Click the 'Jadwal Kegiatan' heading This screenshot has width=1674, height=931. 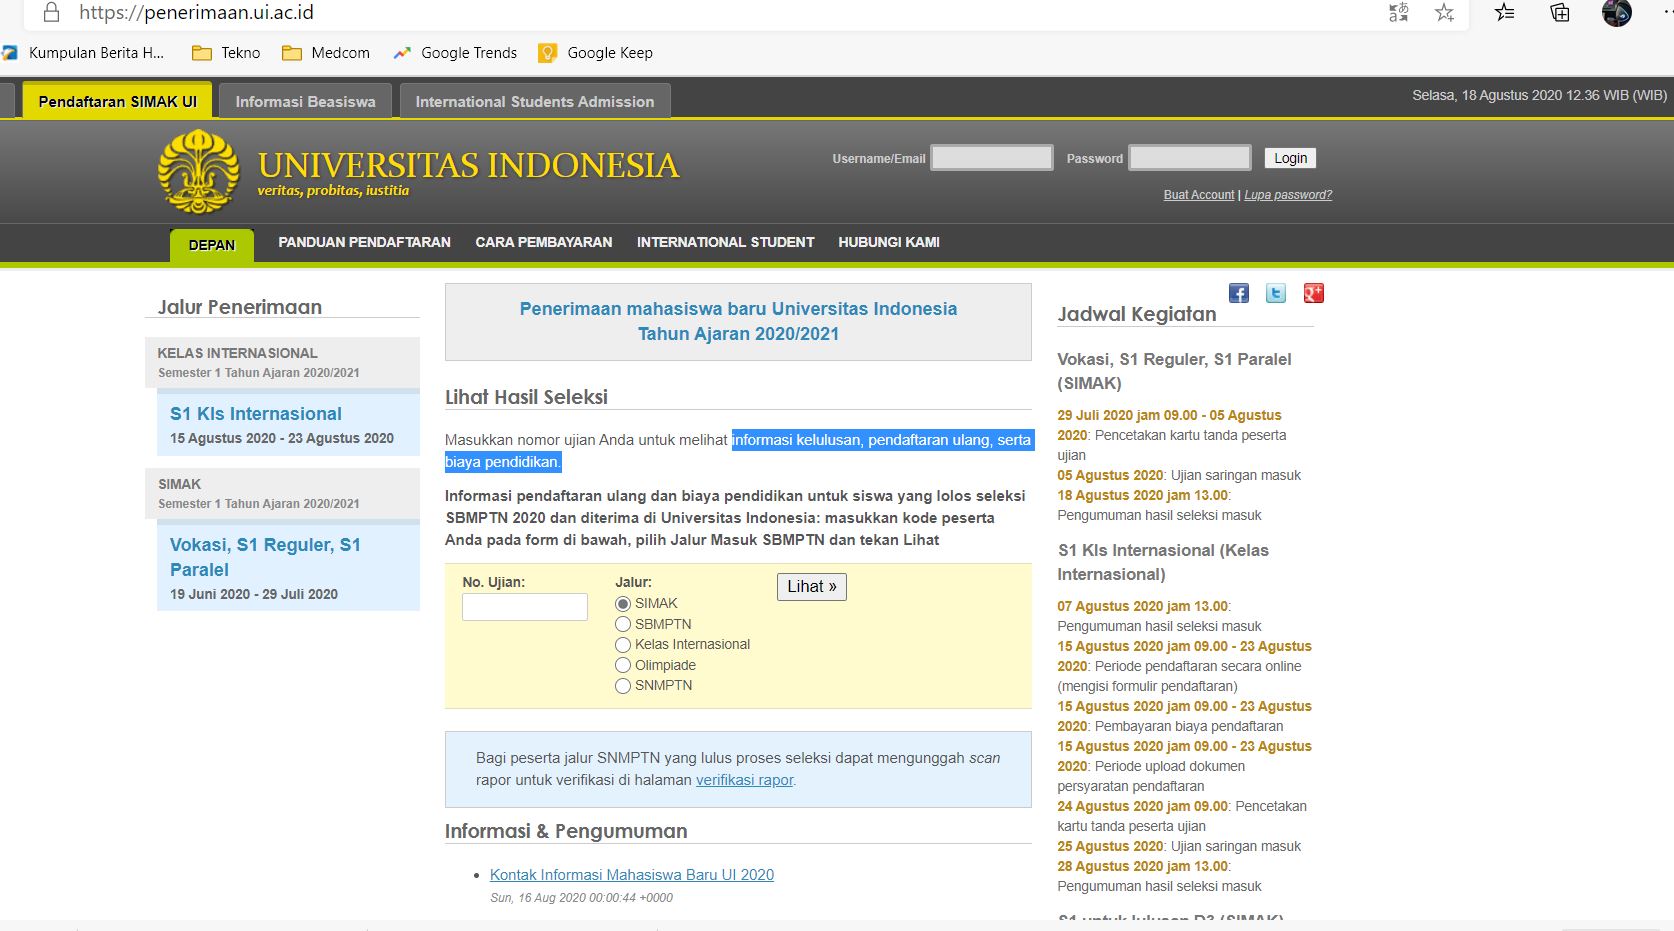click(x=1137, y=314)
